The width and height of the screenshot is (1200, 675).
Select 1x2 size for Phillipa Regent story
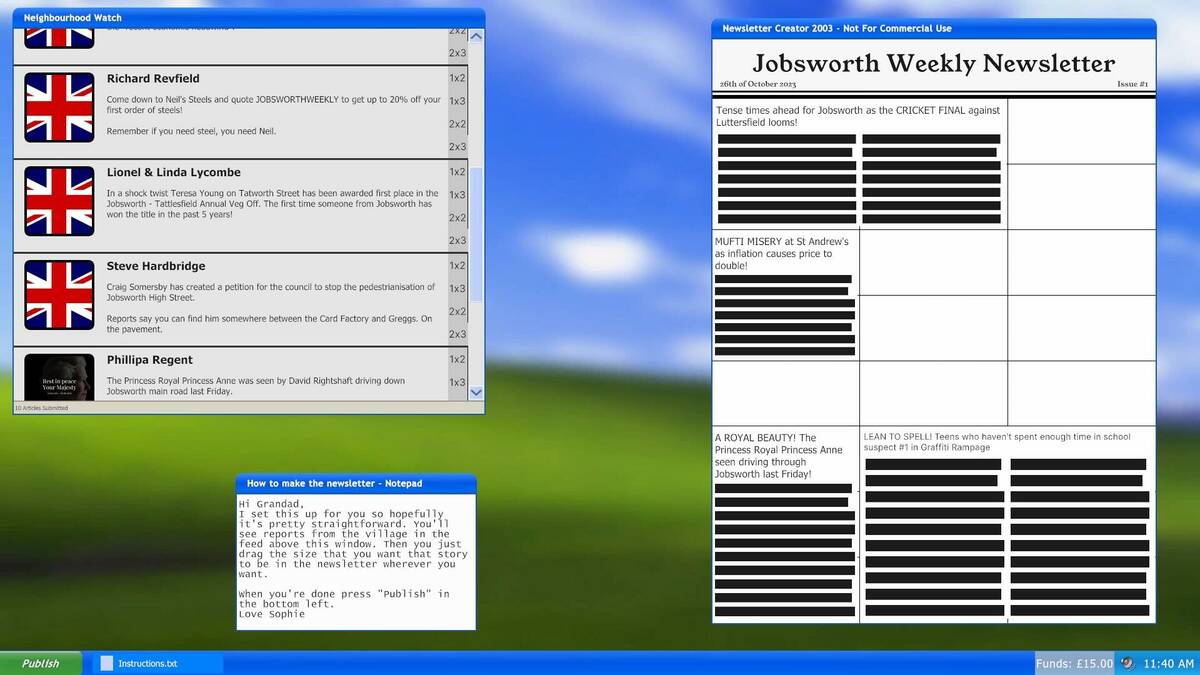click(x=457, y=359)
